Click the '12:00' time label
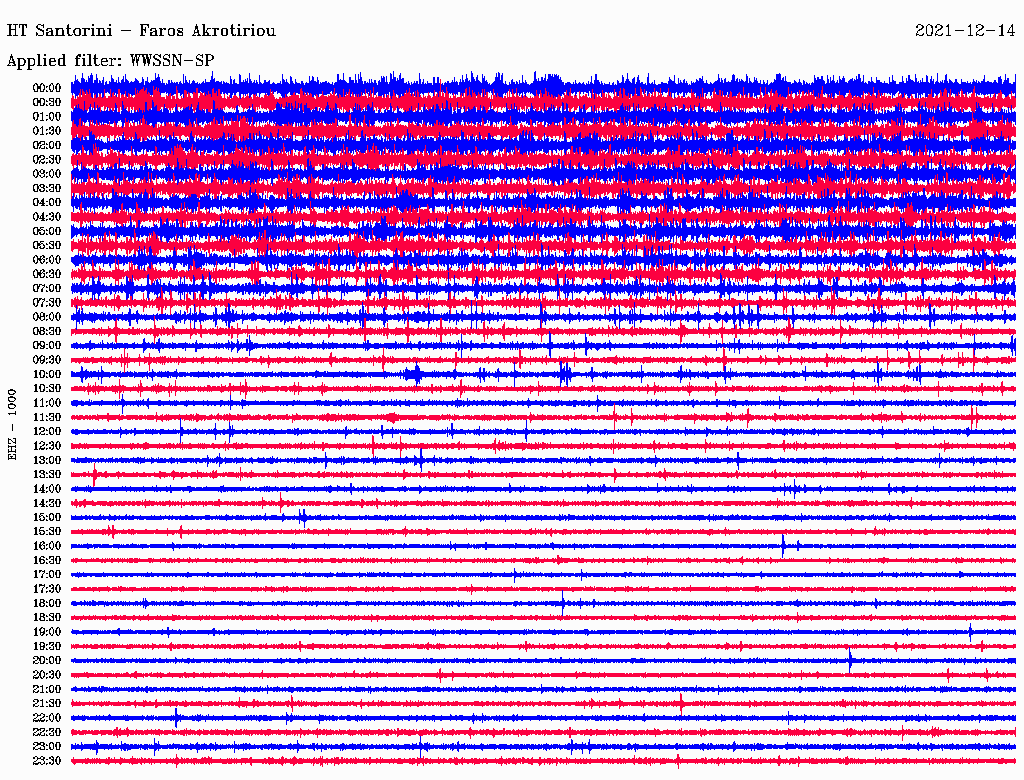Image resolution: width=1024 pixels, height=780 pixels. click(x=47, y=431)
